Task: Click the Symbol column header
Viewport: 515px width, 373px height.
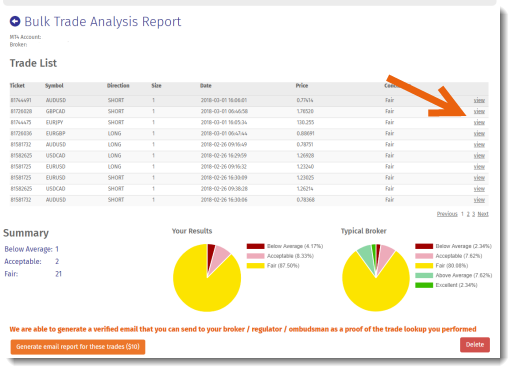Action: pos(54,86)
